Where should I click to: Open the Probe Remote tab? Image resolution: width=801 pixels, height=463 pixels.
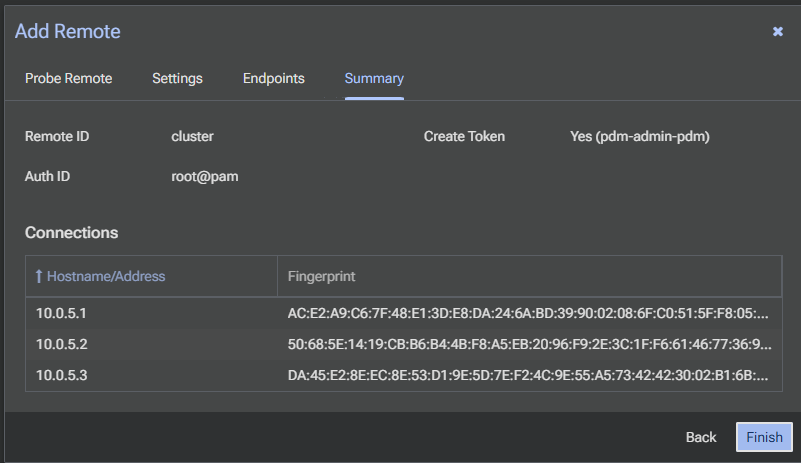click(68, 78)
